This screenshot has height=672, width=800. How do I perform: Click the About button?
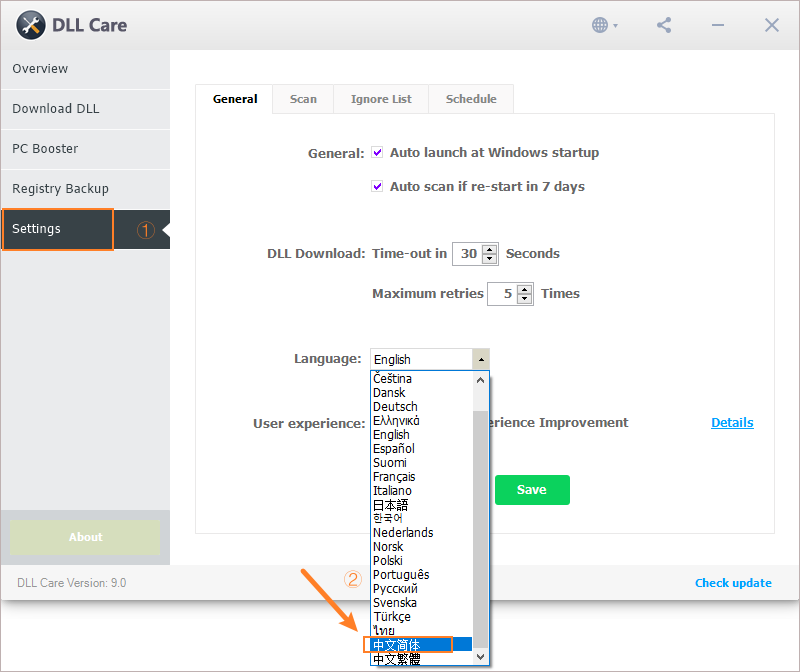pyautogui.click(x=85, y=537)
